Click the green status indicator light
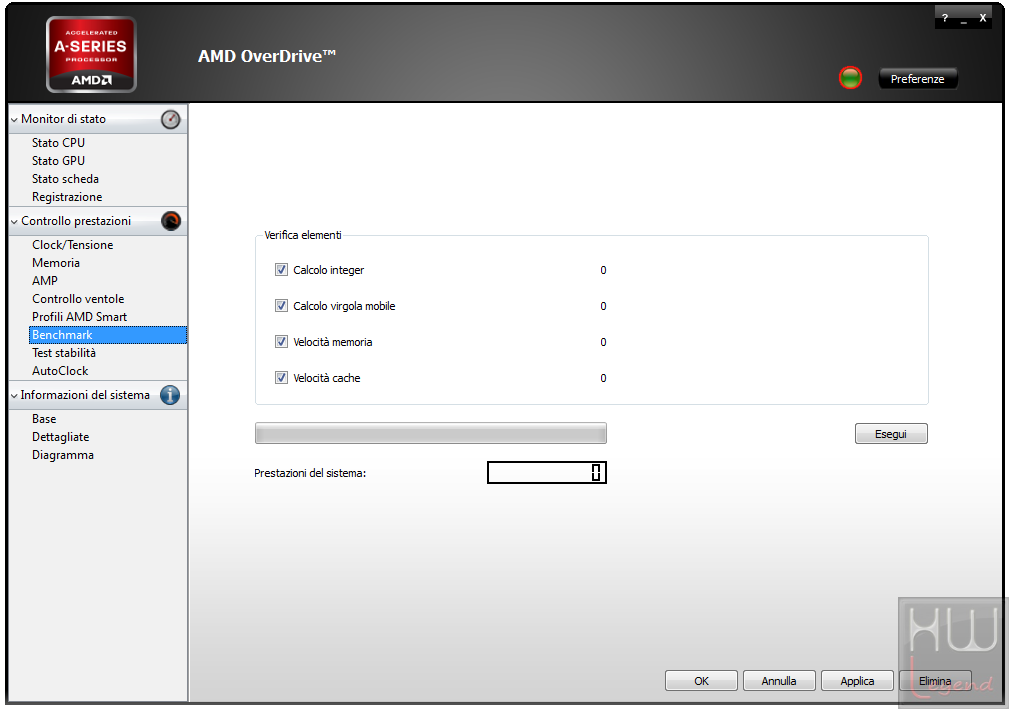Screen dimensions: 1009x709 click(x=850, y=78)
